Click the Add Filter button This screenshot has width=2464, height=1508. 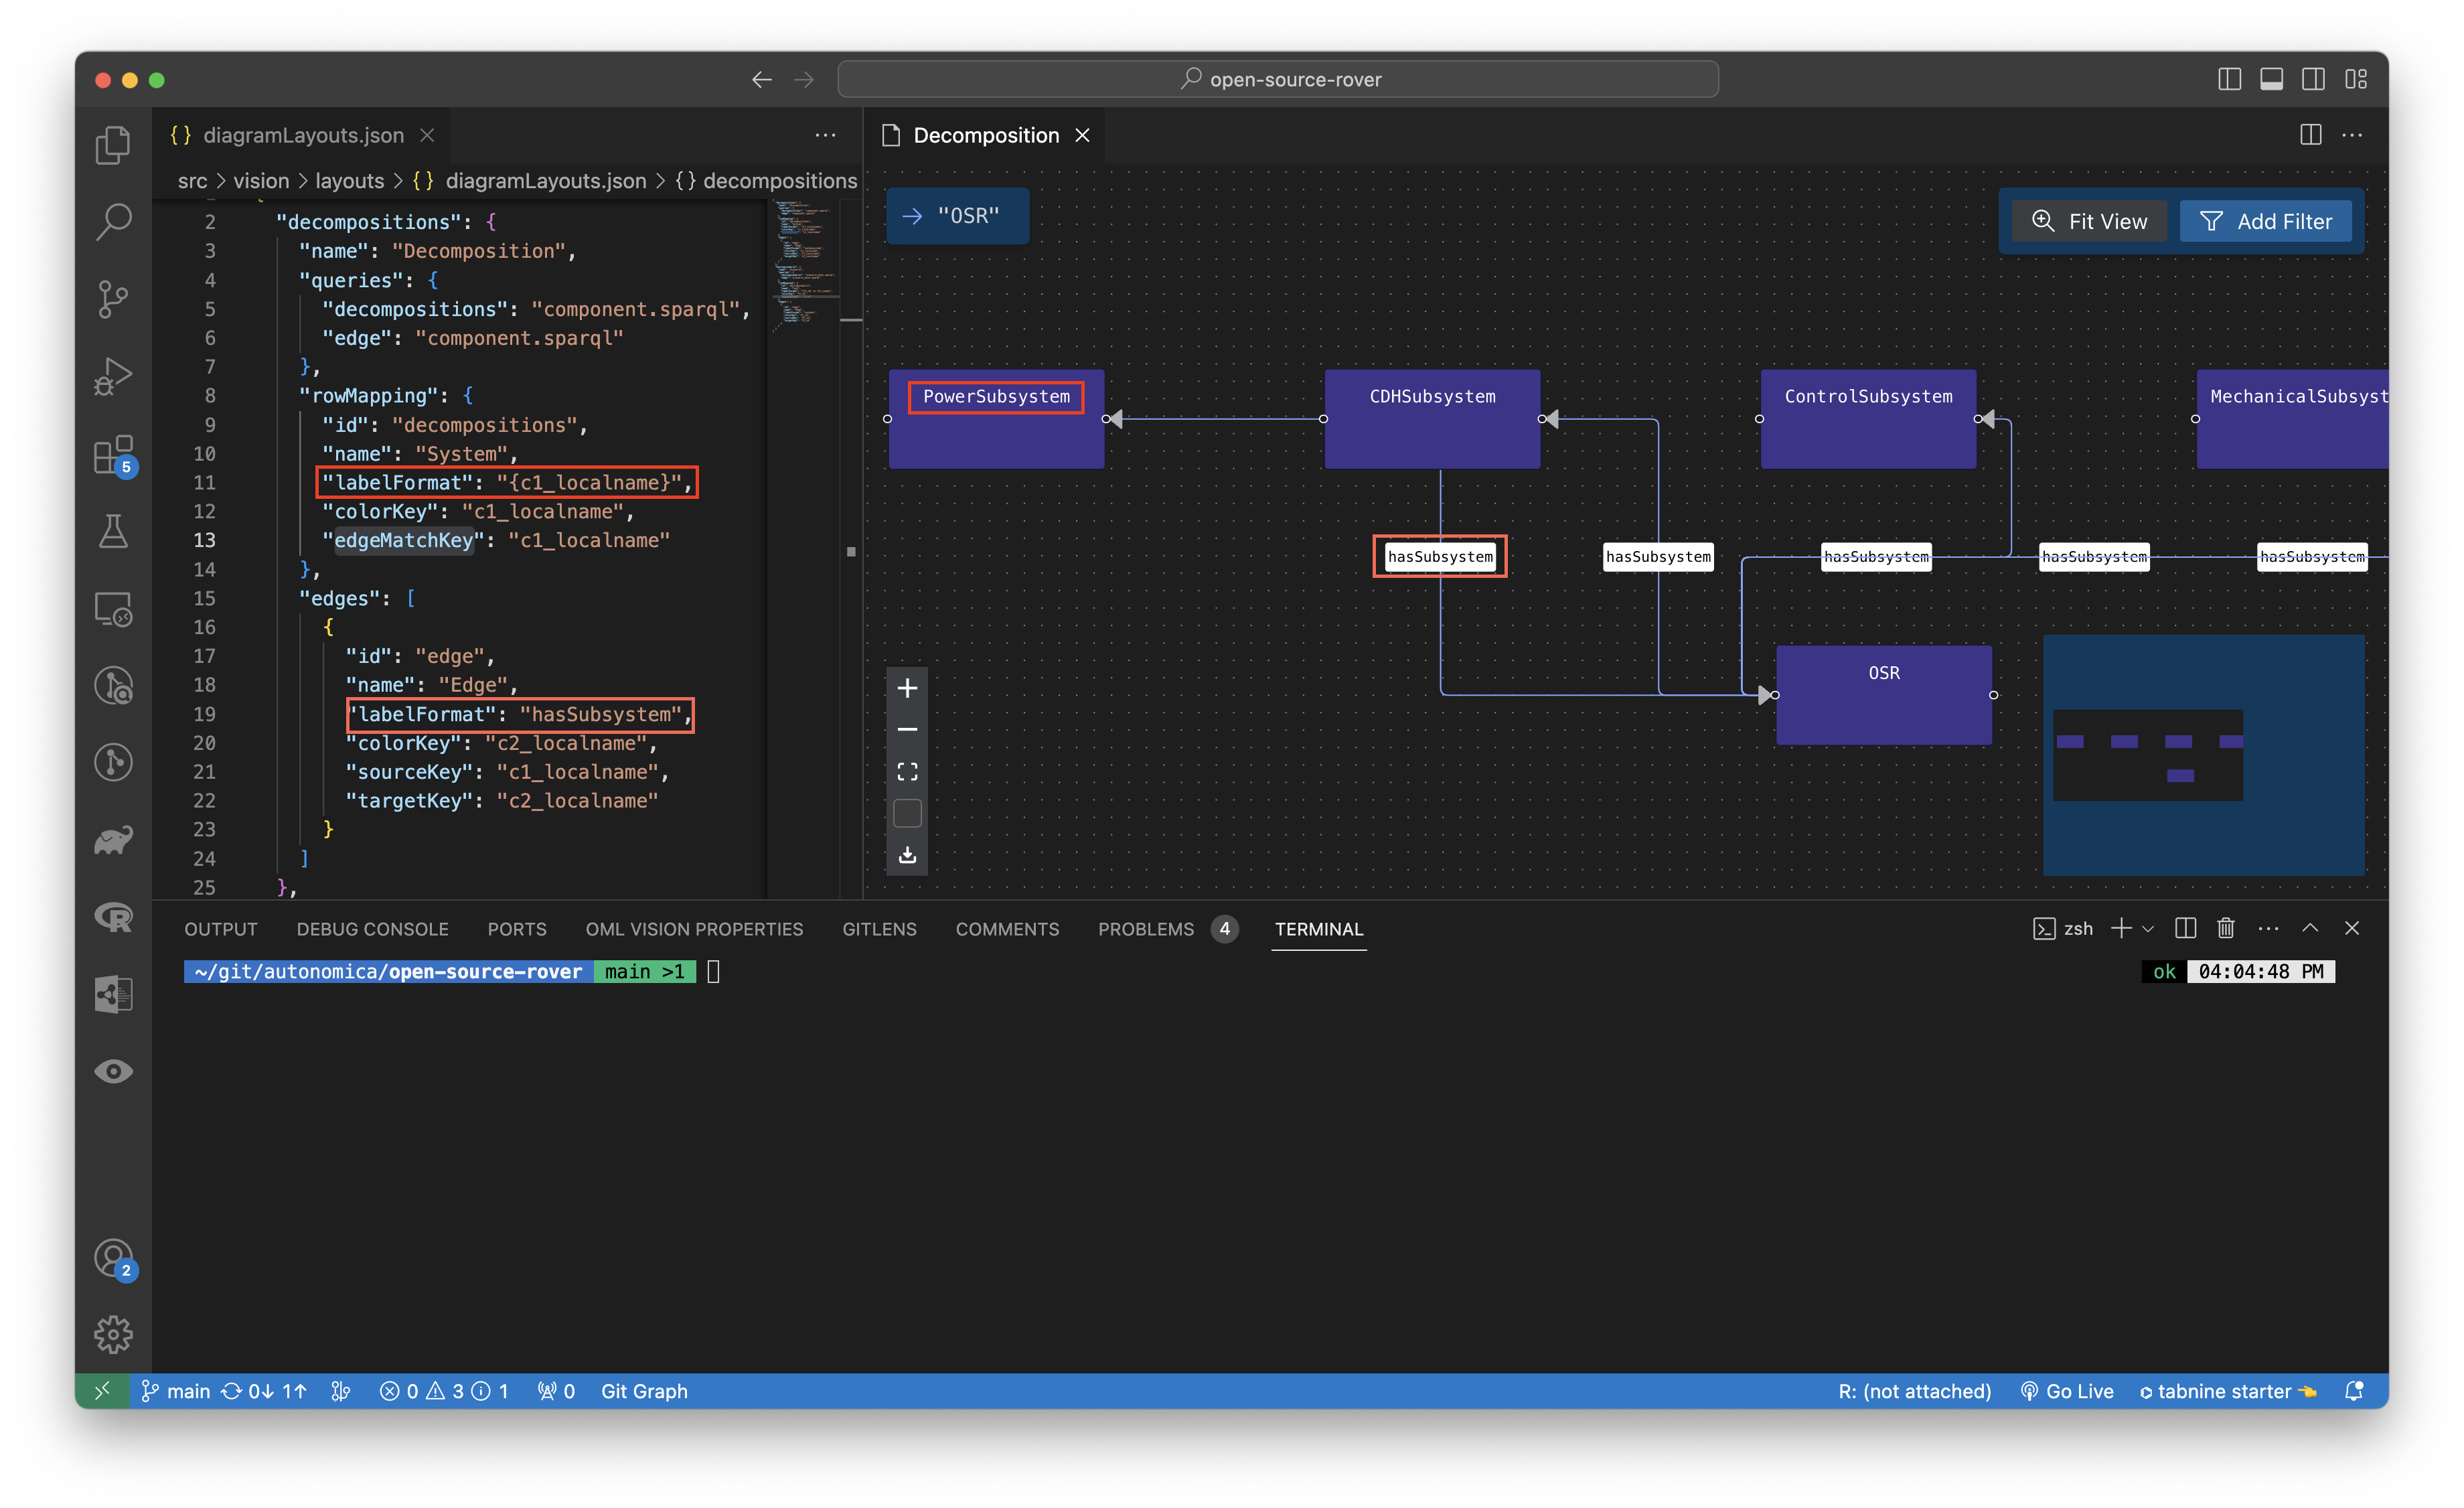(2265, 221)
